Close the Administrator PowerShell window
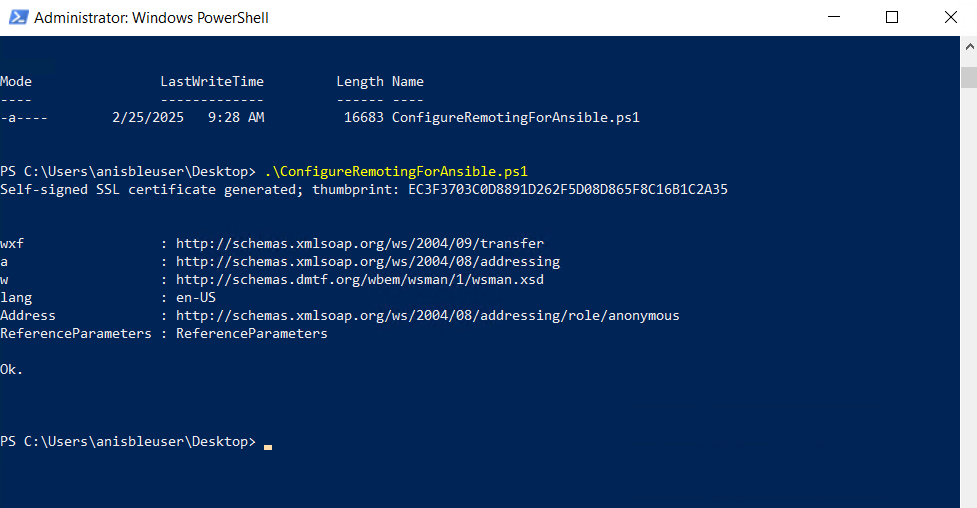 click(x=950, y=17)
